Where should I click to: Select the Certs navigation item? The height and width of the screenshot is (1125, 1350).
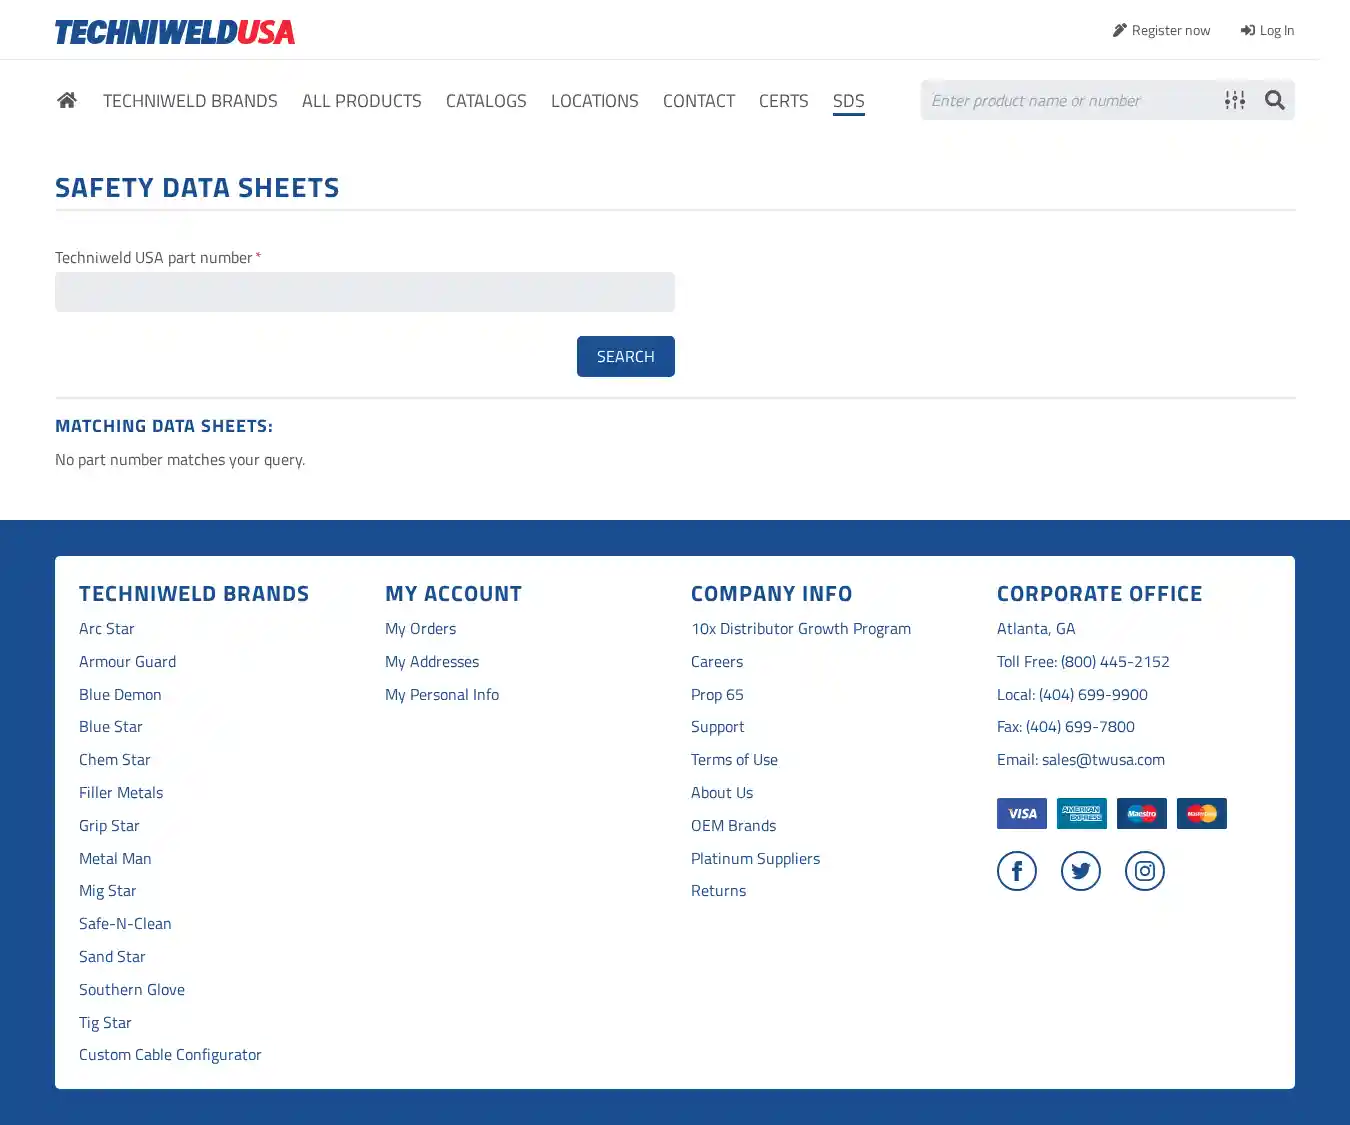(x=783, y=101)
